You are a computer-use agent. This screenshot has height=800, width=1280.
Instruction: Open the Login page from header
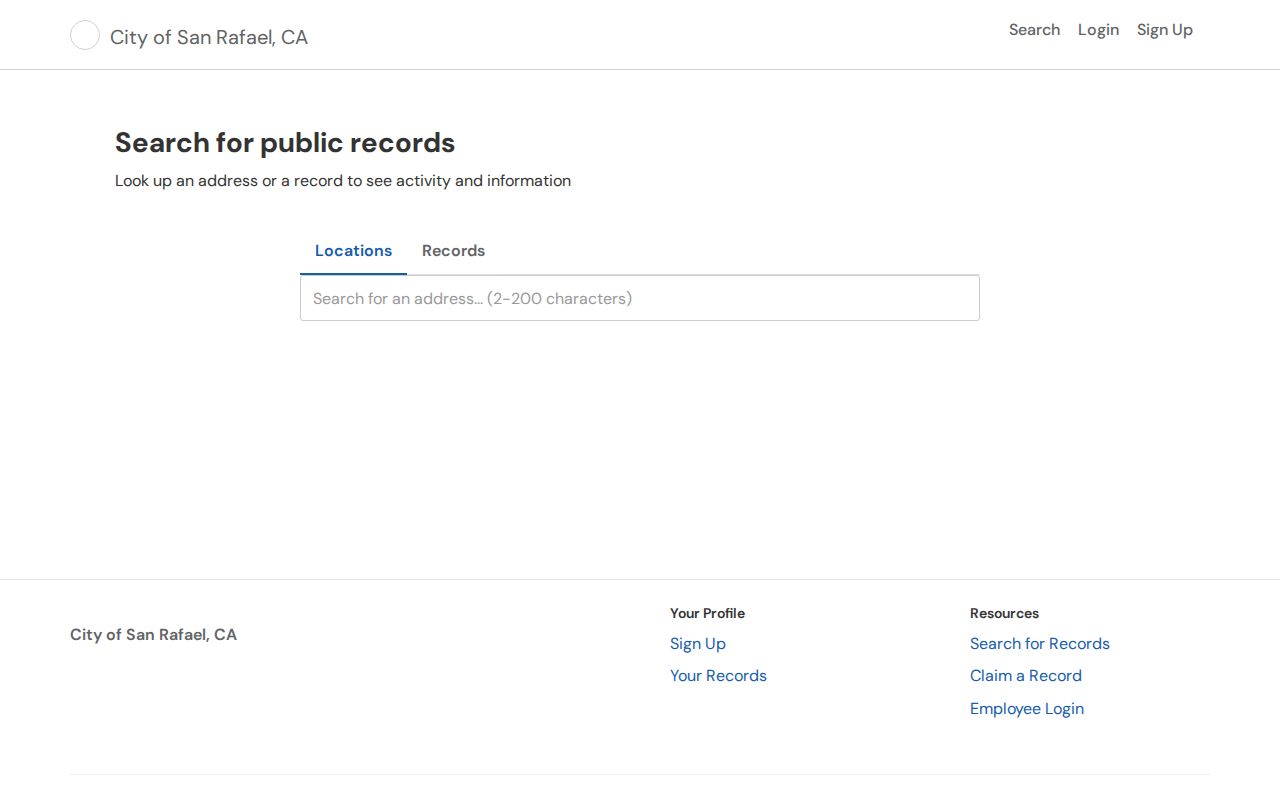pos(1098,30)
